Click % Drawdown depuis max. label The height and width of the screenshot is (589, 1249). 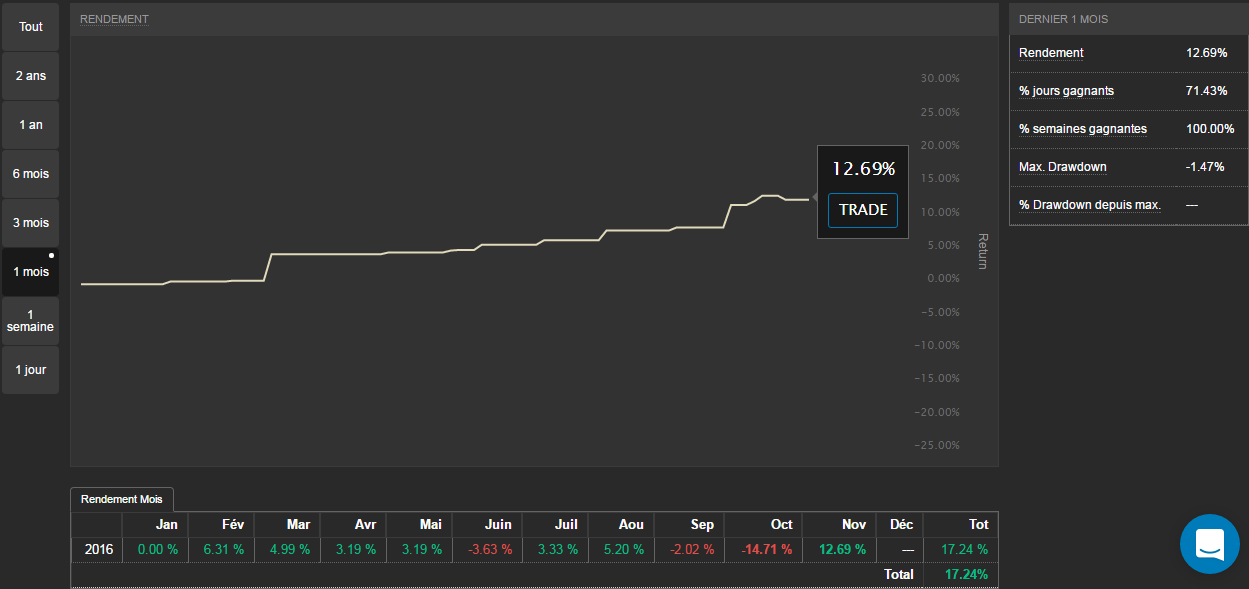pos(1089,205)
